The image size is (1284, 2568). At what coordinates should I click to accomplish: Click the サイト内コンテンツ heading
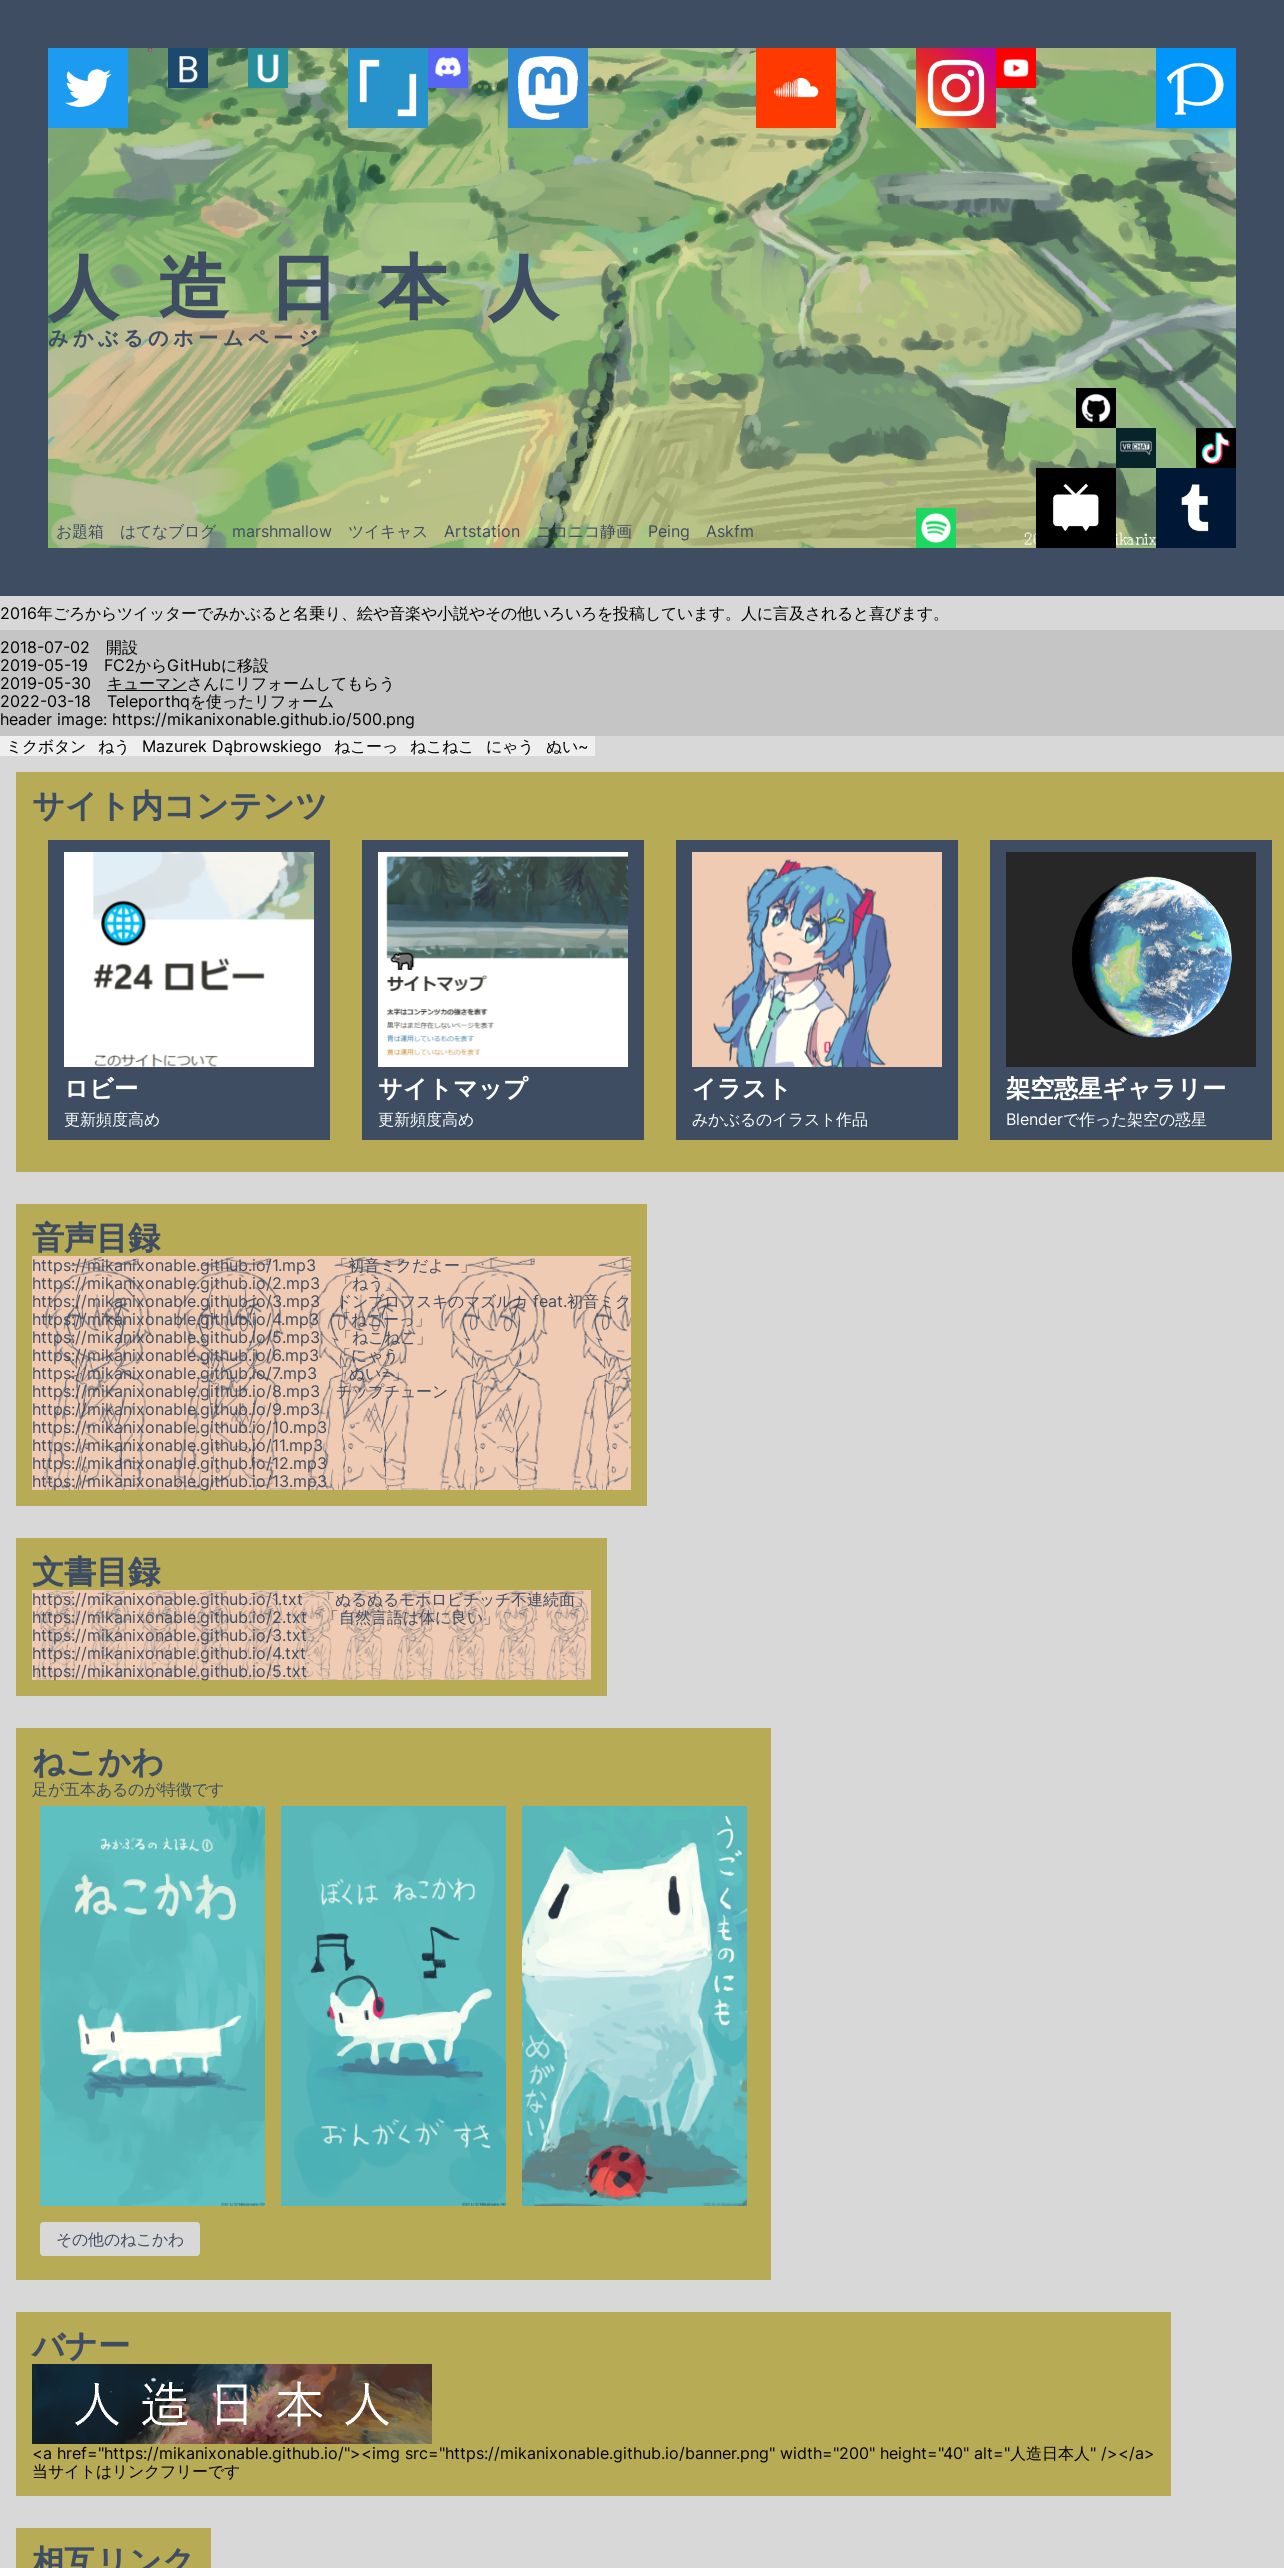tap(179, 806)
